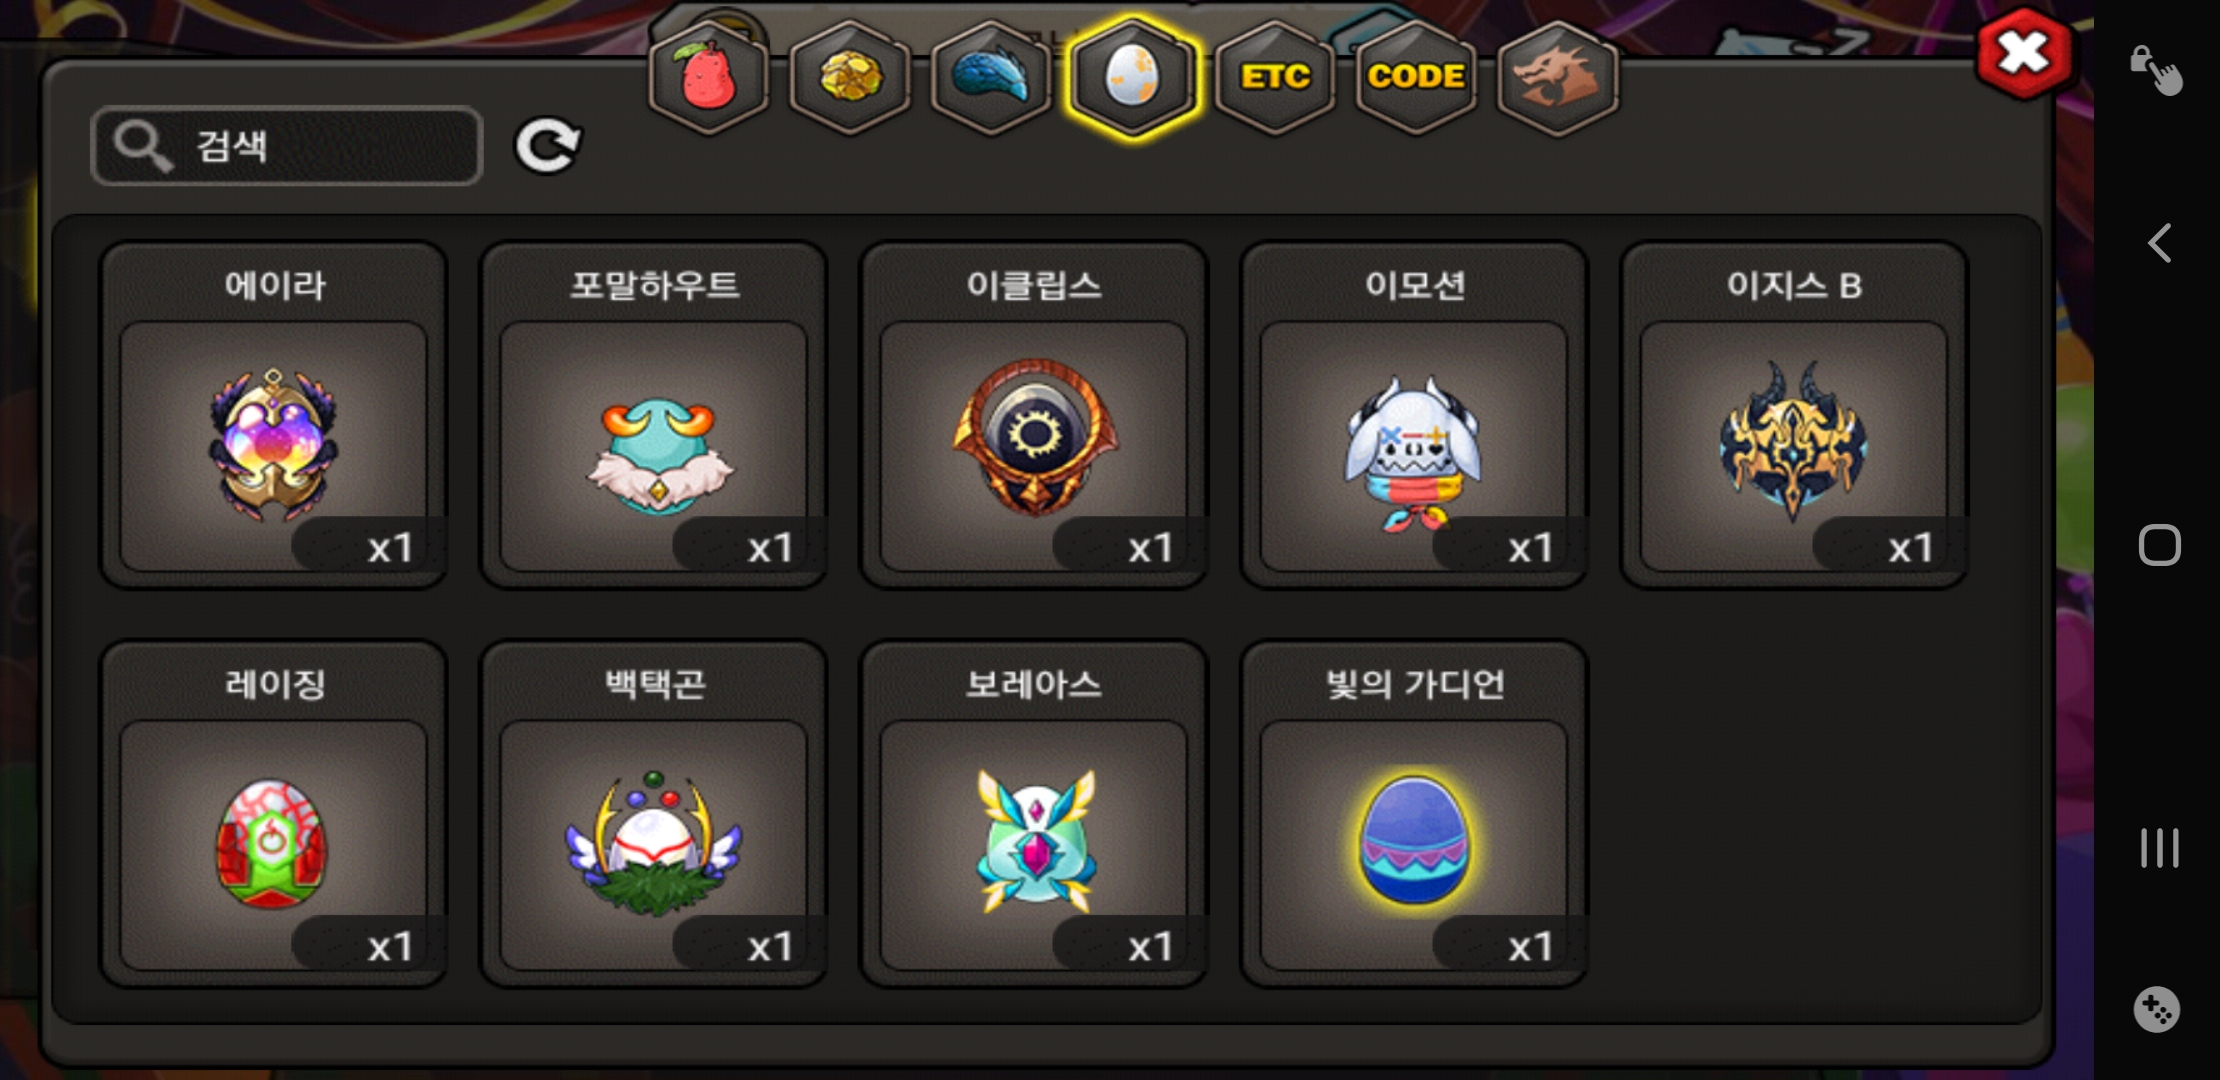Choose the 레이징 egg item
This screenshot has width=2220, height=1080.
[x=273, y=814]
